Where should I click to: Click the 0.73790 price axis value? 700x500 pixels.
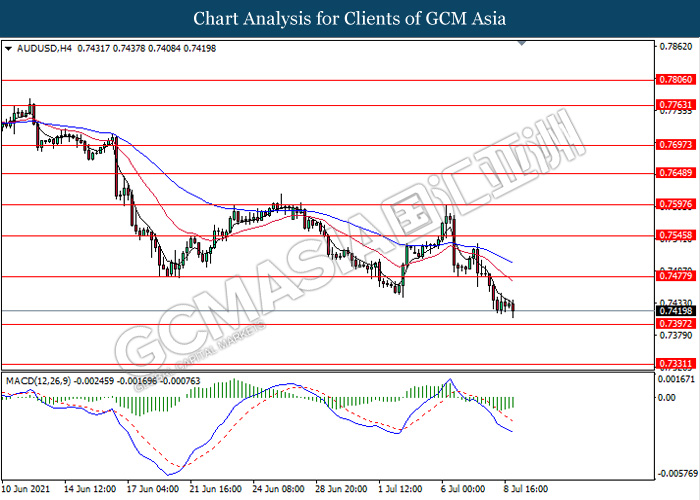pyautogui.click(x=676, y=335)
